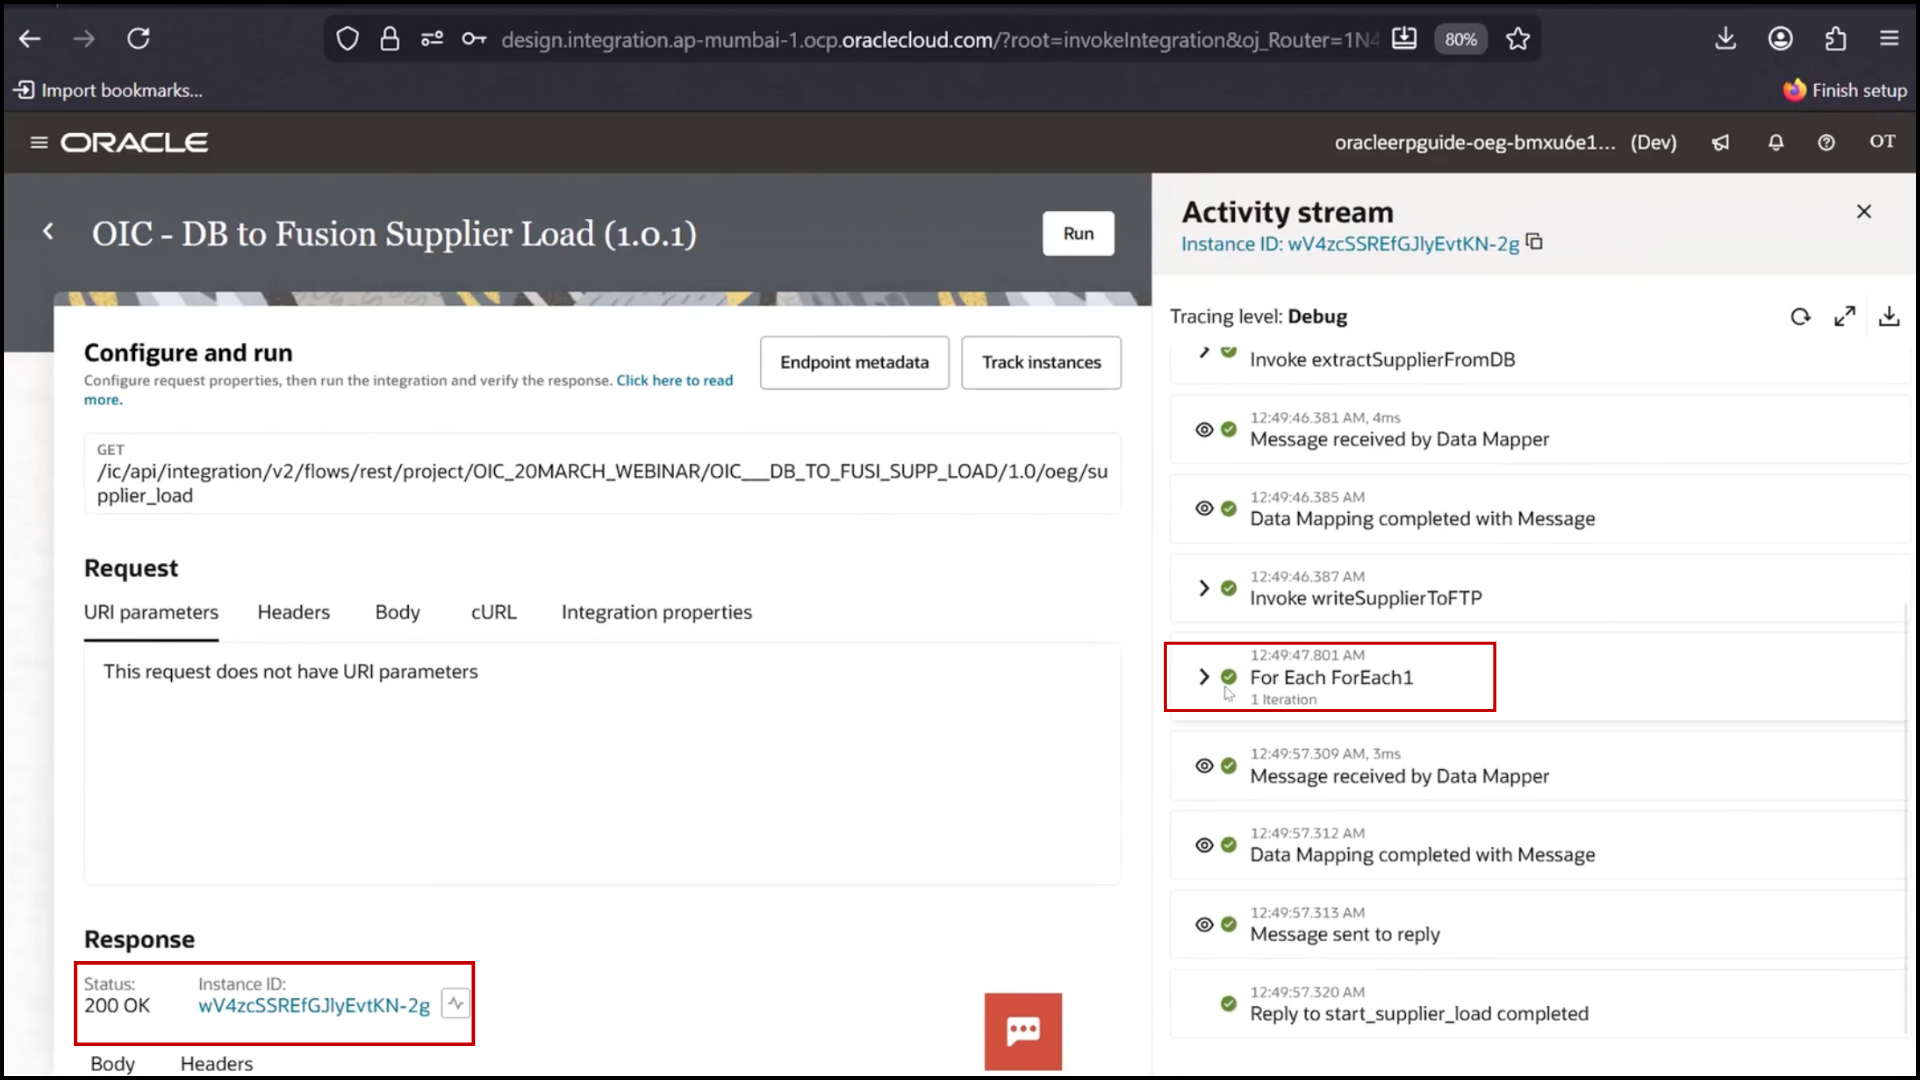1920x1080 pixels.
Task: Open the Integration properties tab
Action: pos(656,612)
